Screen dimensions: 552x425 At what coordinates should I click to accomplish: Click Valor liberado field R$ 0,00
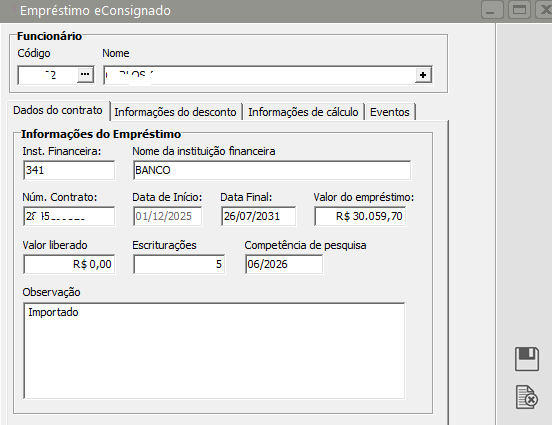pos(69,264)
